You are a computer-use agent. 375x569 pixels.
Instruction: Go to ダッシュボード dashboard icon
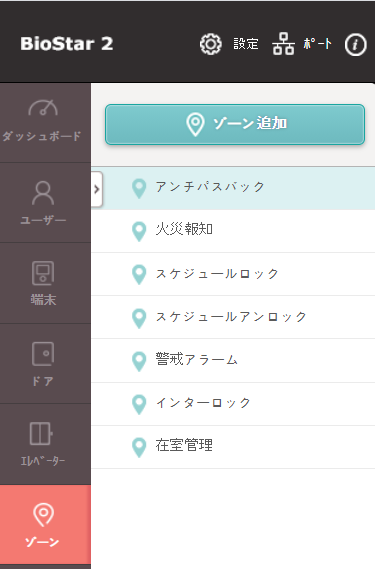point(43,108)
